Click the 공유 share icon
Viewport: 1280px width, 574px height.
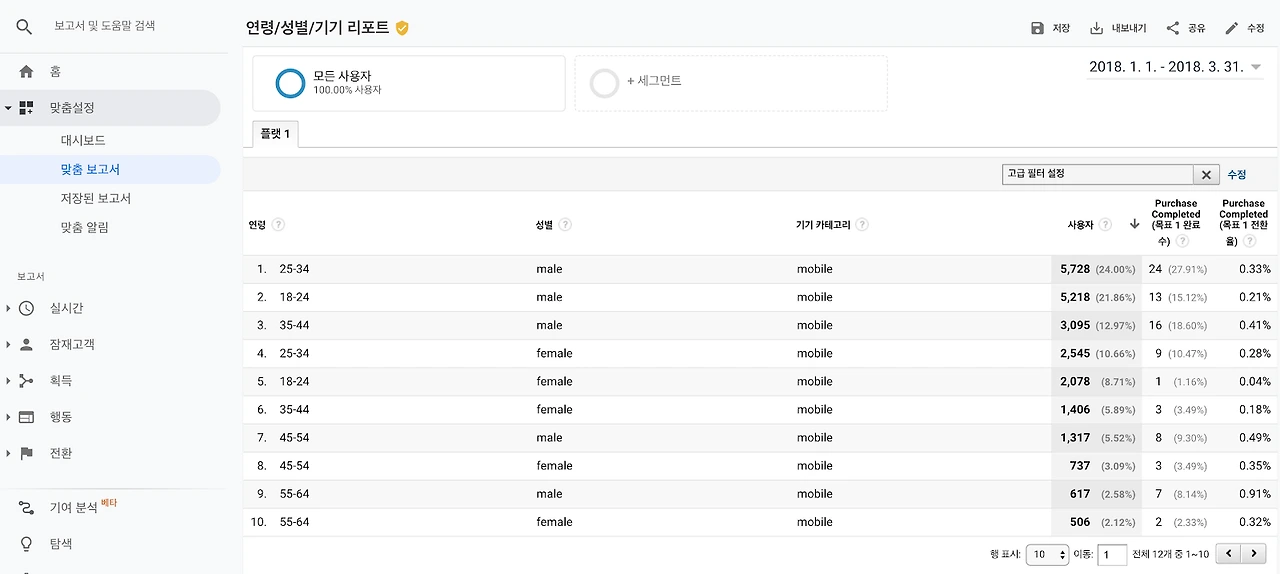tap(1173, 28)
